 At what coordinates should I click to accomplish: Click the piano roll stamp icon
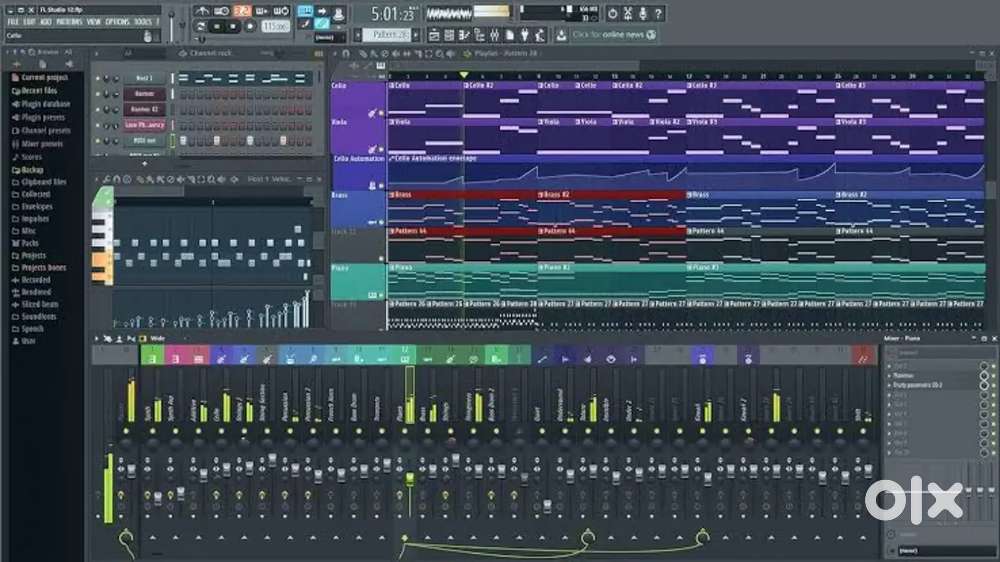point(127,179)
